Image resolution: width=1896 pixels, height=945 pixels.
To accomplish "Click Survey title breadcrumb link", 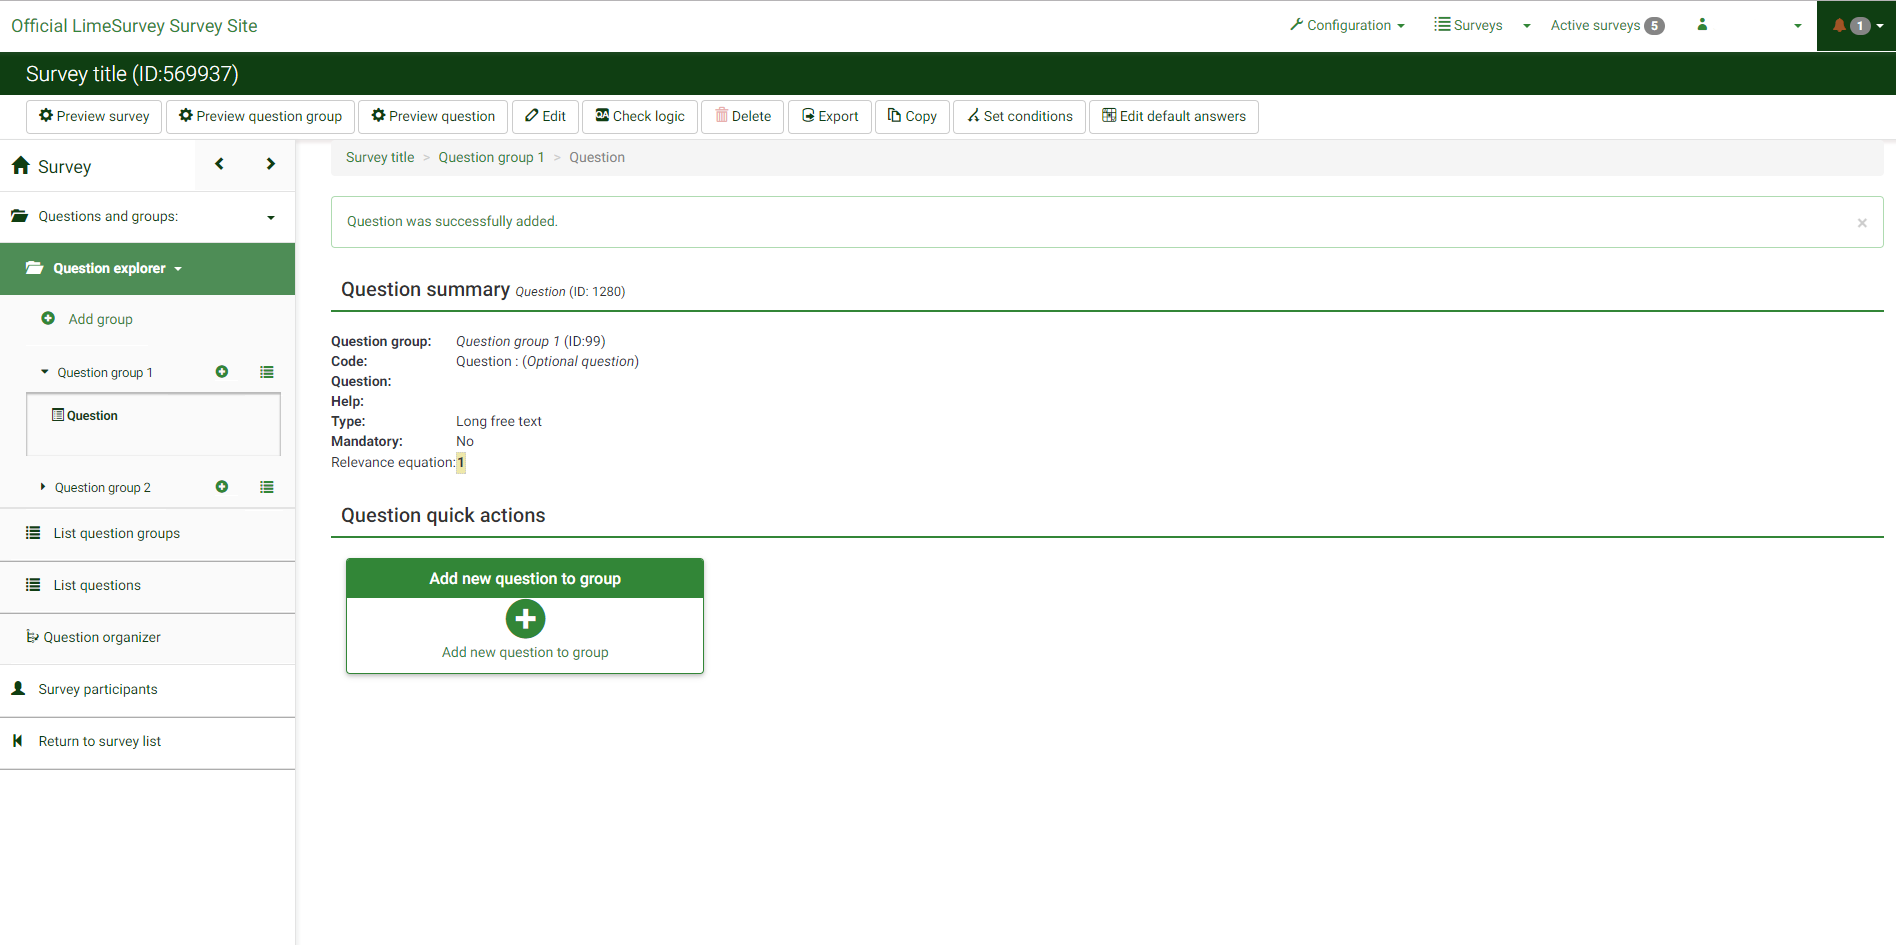I will tap(380, 157).
